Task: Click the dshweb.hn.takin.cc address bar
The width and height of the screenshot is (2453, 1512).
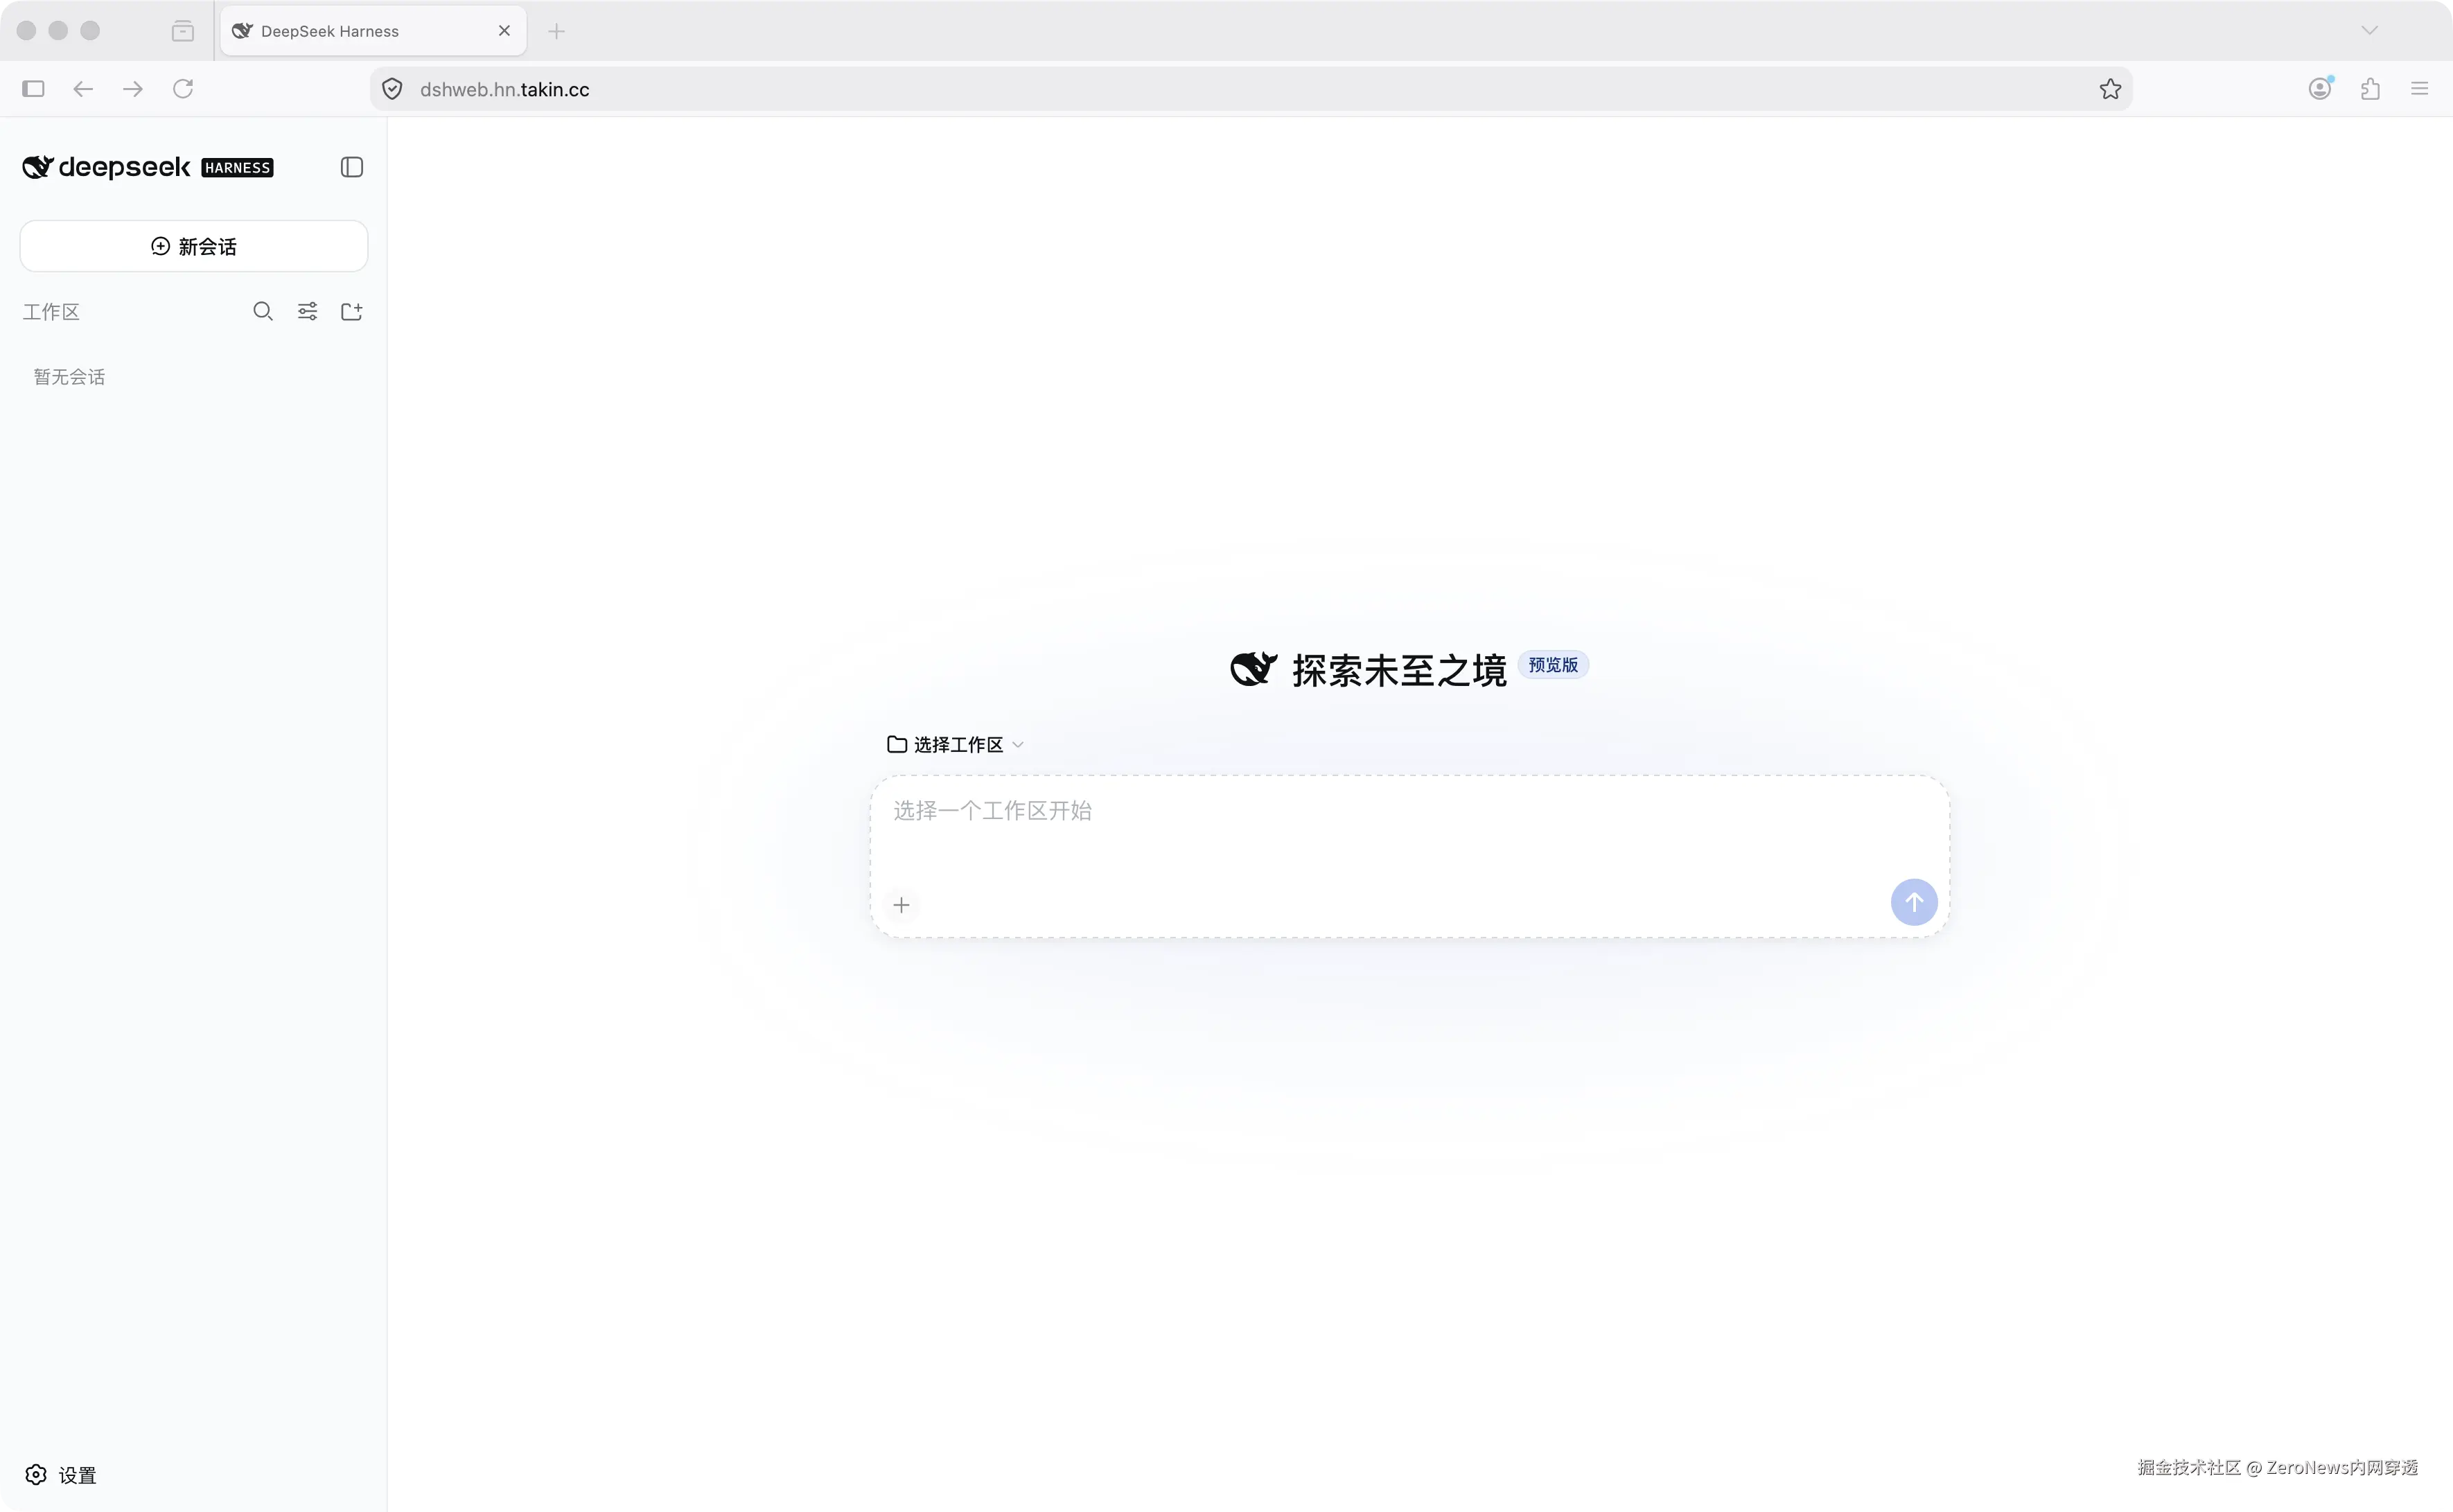Action: coord(1250,89)
